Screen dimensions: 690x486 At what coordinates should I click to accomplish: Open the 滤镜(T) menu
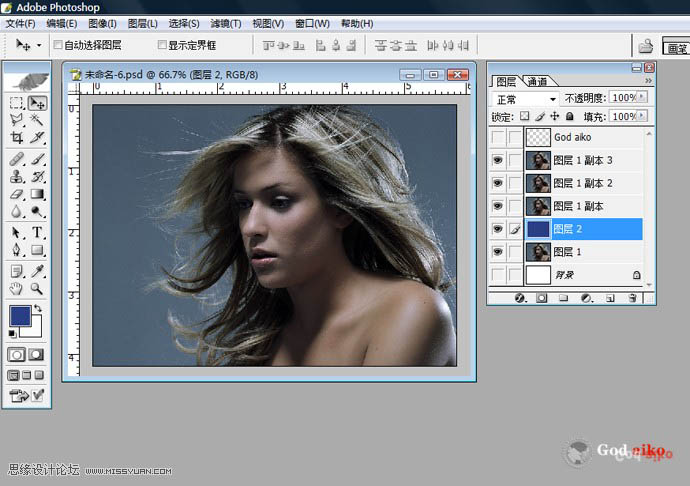[x=226, y=23]
